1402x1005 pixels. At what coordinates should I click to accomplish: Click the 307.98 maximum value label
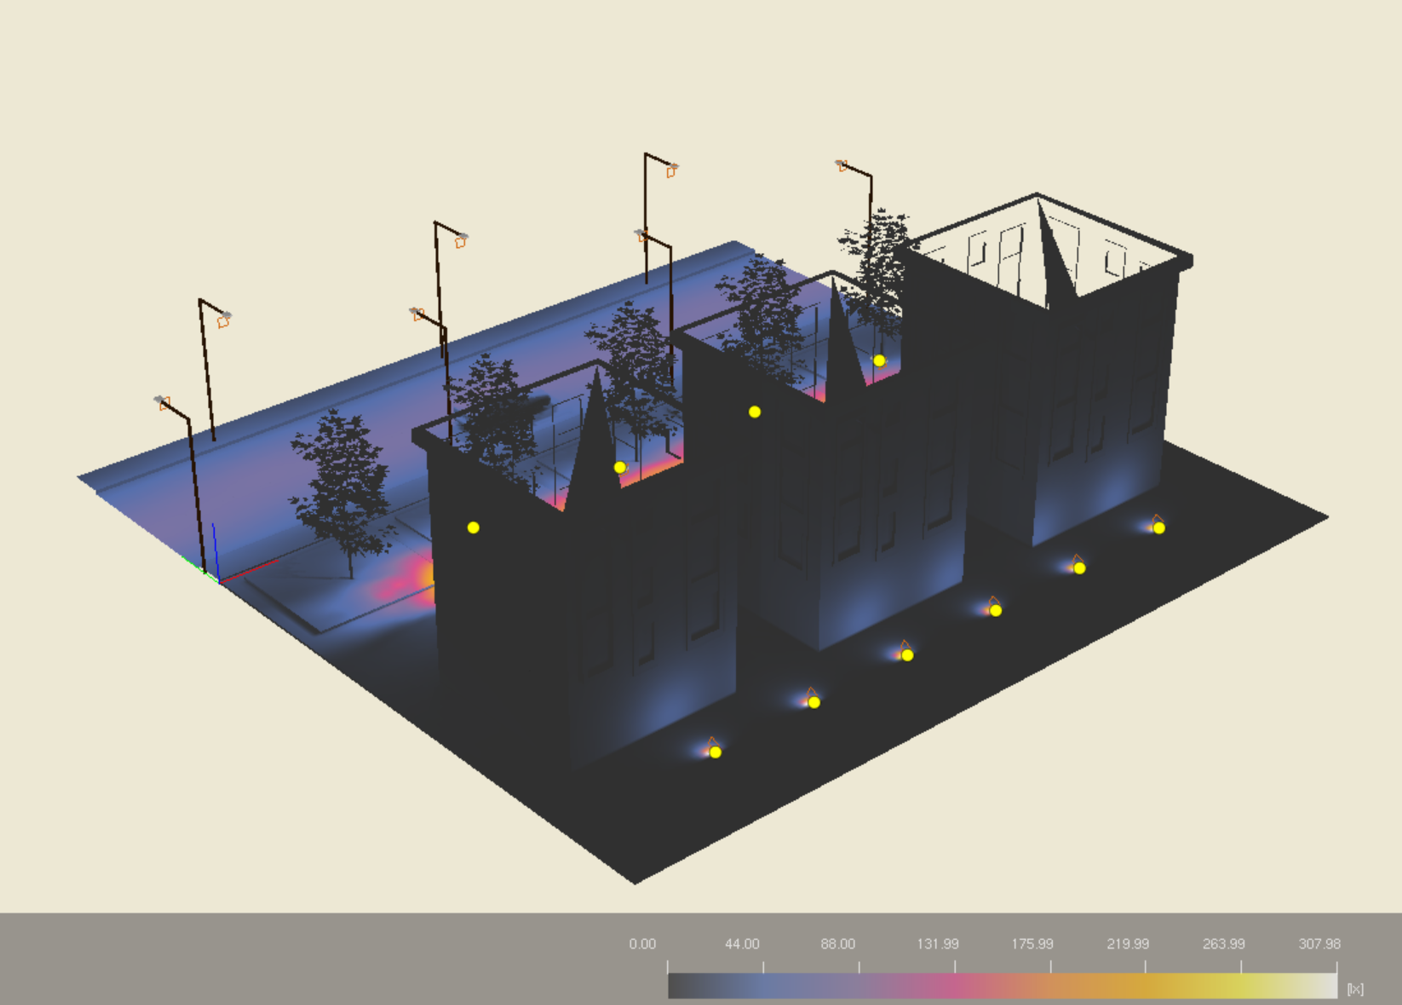1319,944
